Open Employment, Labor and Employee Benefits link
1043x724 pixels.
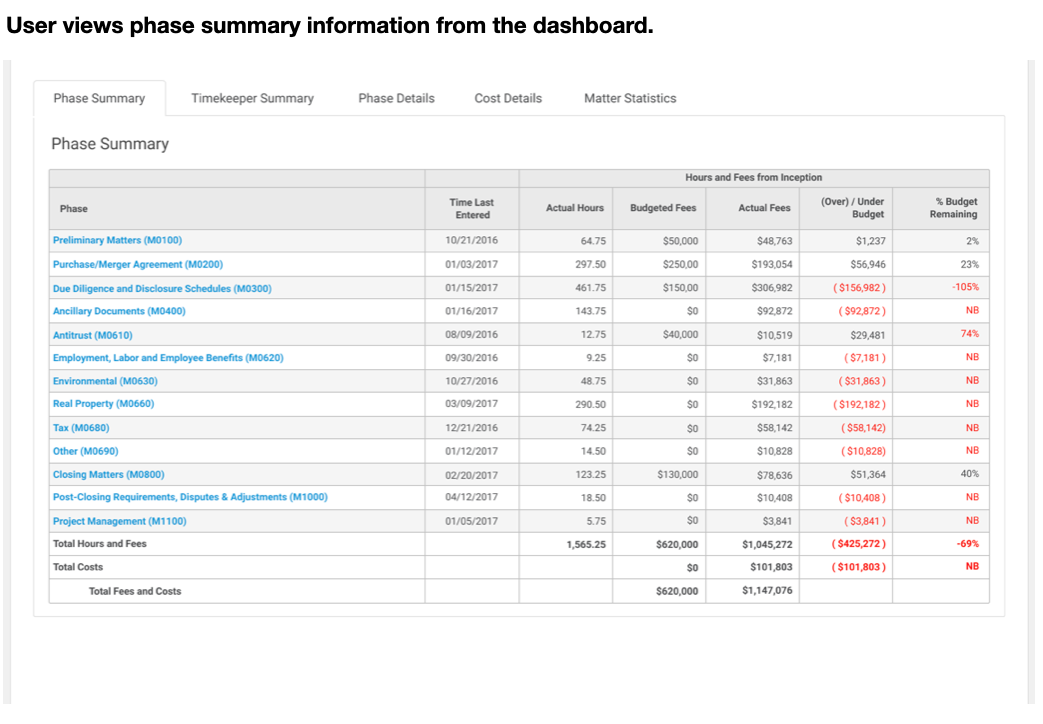pyautogui.click(x=168, y=358)
